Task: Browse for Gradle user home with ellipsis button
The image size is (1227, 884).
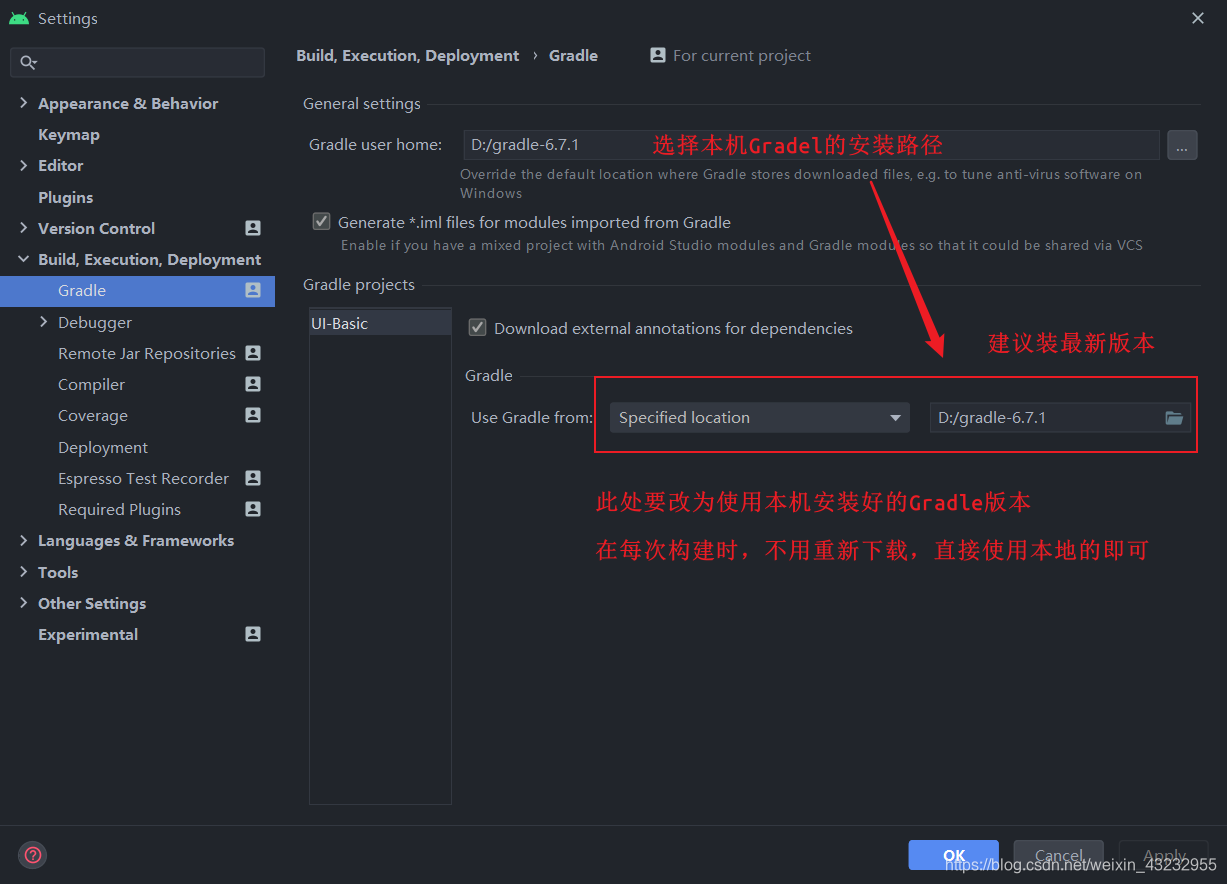Action: pos(1182,145)
